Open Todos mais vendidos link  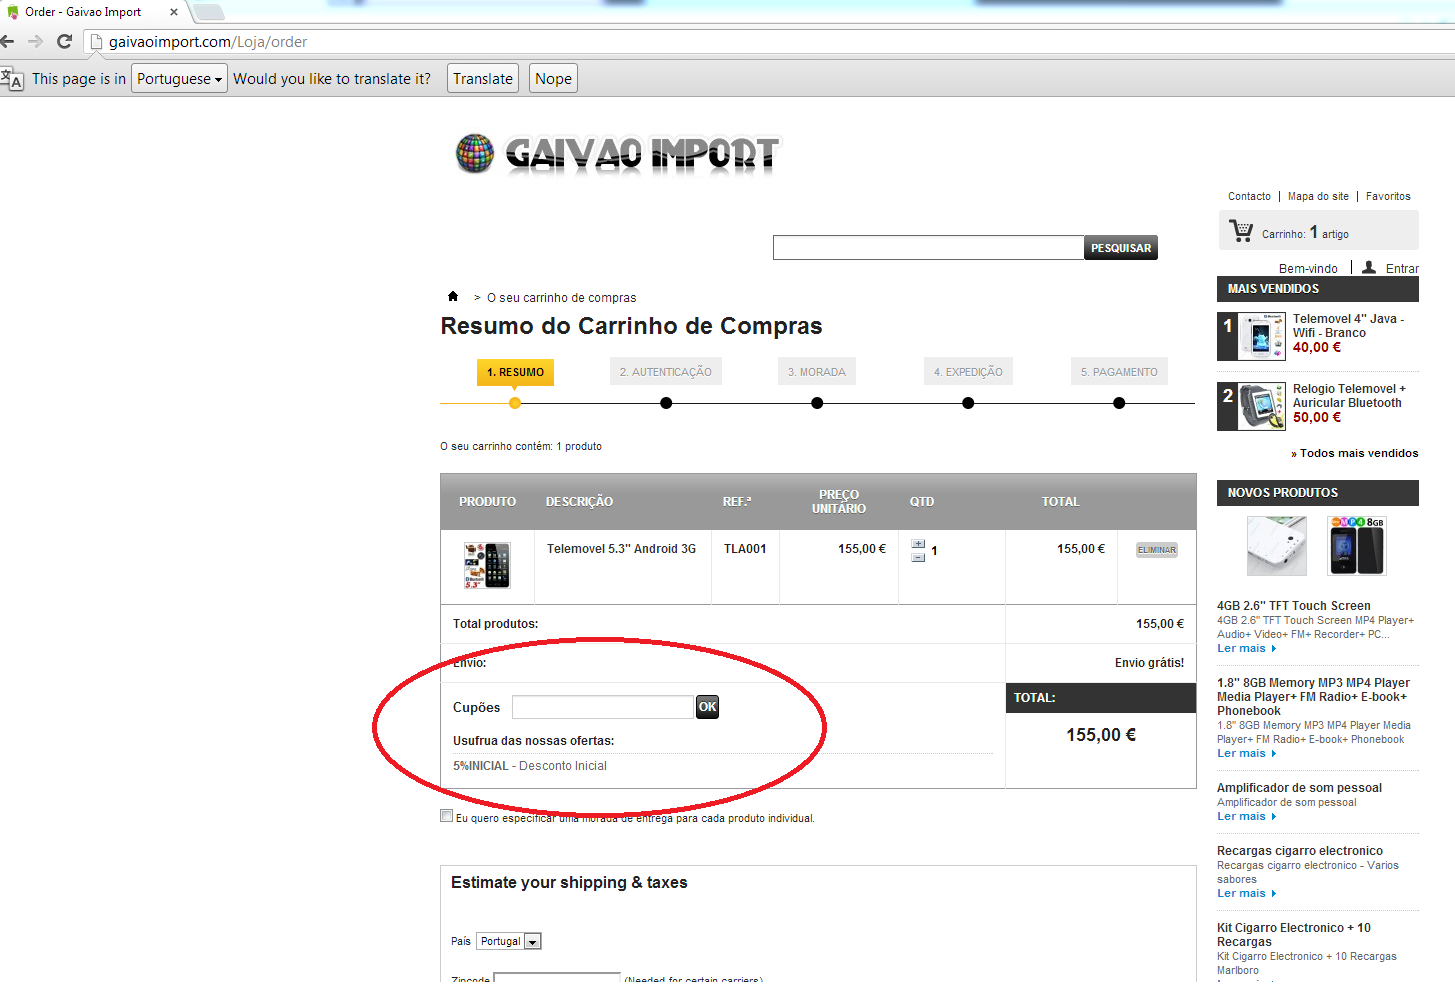(x=1355, y=453)
